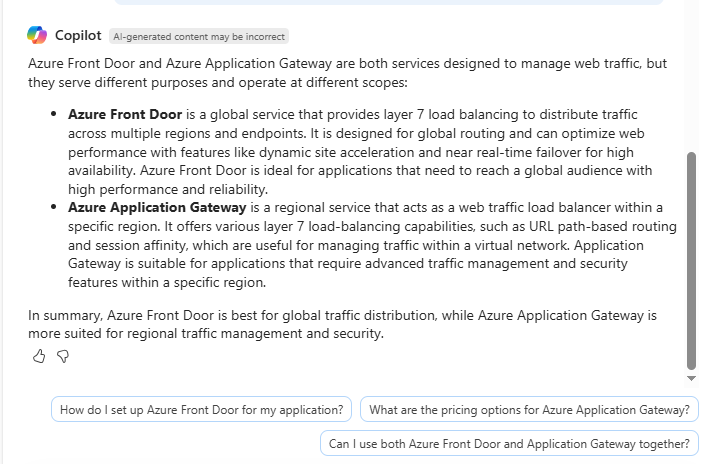This screenshot has width=713, height=464.
Task: Click the intro paragraph about managing web traffic
Action: [x=347, y=73]
